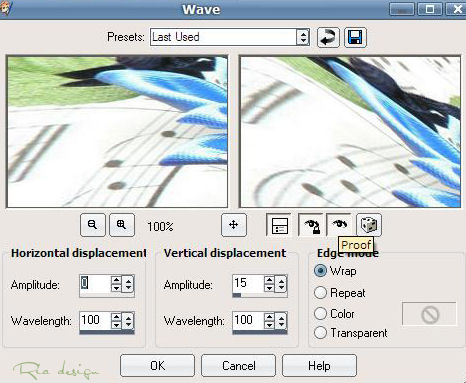Confirm the wave effect with OK
The image size is (466, 383).
point(157,365)
